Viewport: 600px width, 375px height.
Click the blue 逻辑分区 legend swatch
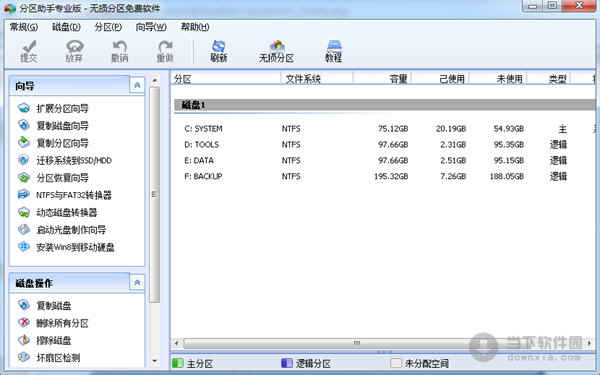tap(287, 363)
